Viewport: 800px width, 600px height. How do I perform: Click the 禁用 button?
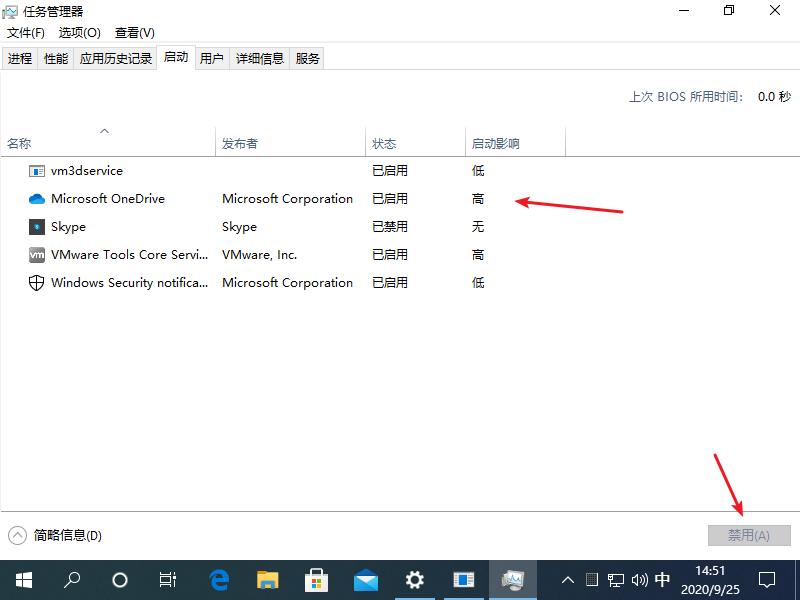749,535
